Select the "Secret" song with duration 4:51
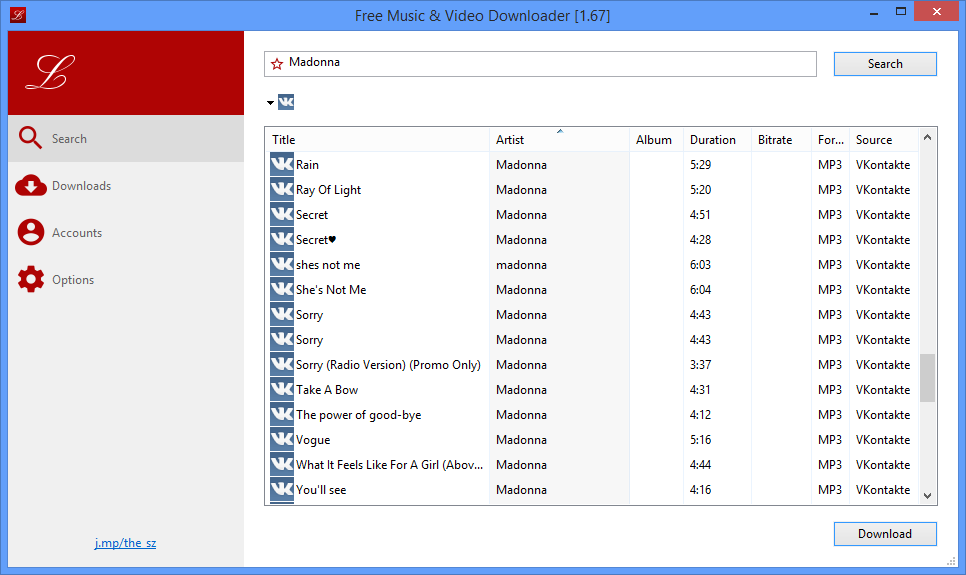Viewport: 966px width, 575px height. pos(312,214)
